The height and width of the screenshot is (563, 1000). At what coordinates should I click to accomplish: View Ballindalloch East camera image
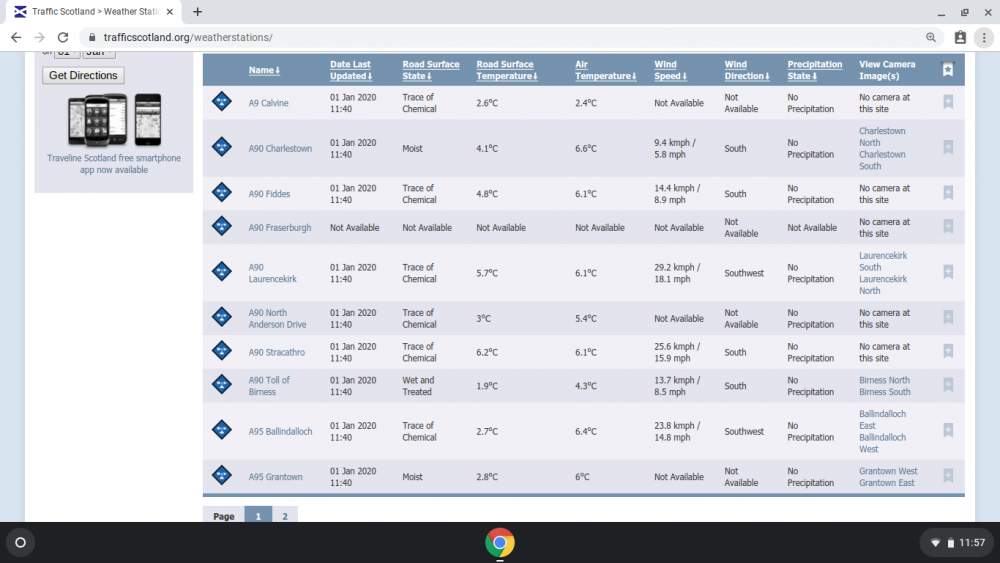882,420
